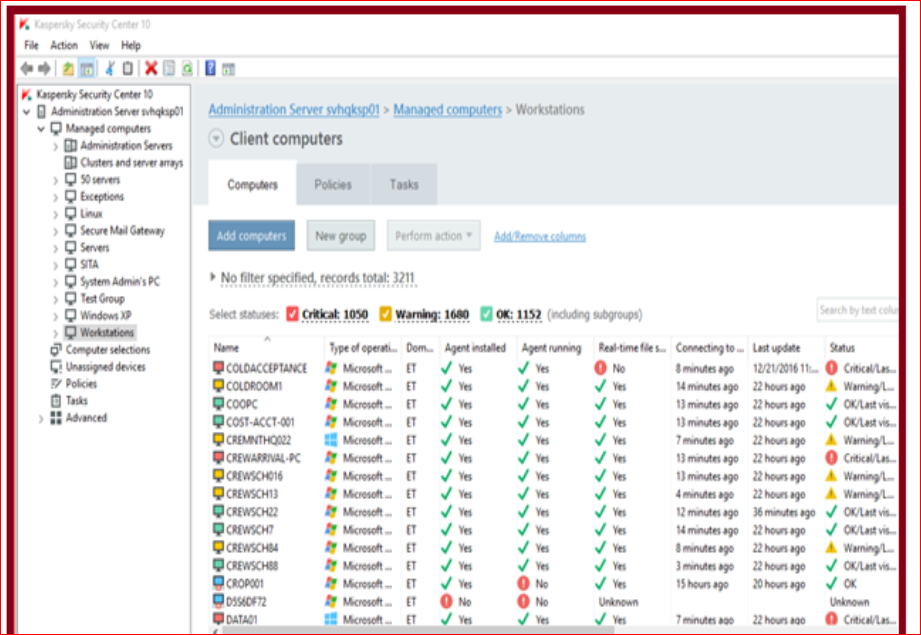Expand the No filter specified triangle
This screenshot has height=635, width=921.
pos(213,277)
